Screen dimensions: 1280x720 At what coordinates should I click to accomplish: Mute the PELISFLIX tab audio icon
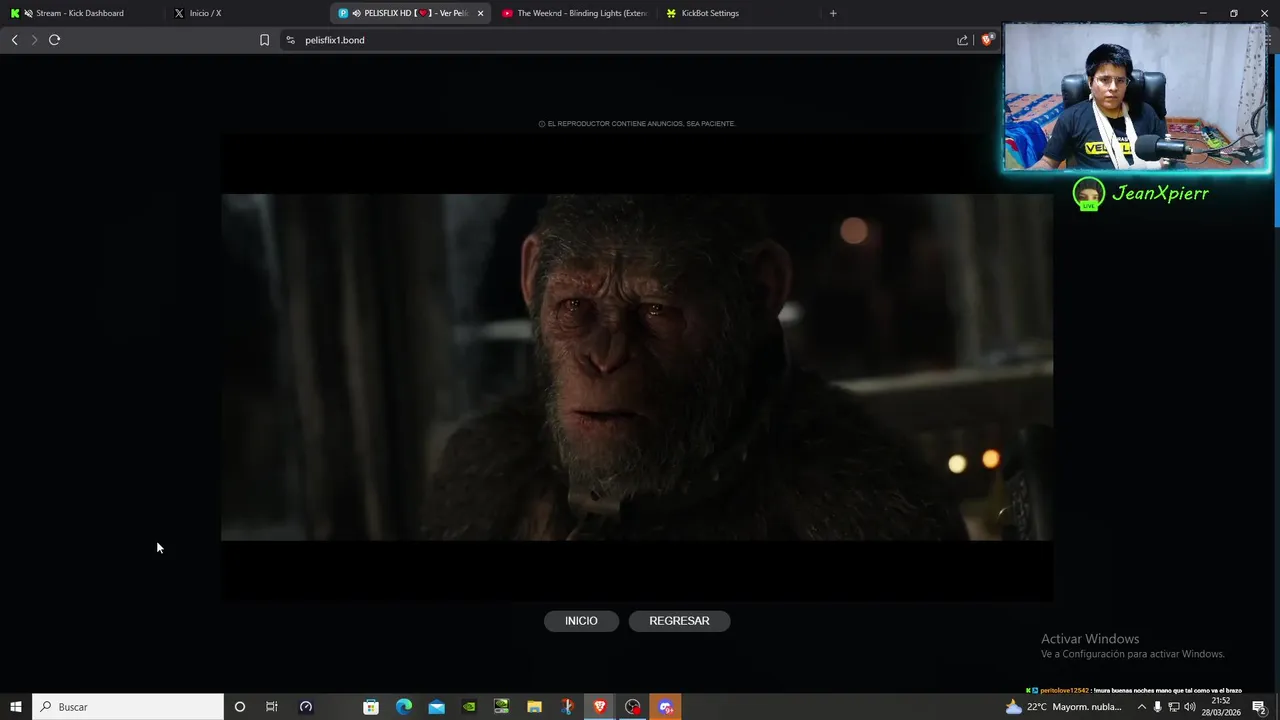click(356, 13)
